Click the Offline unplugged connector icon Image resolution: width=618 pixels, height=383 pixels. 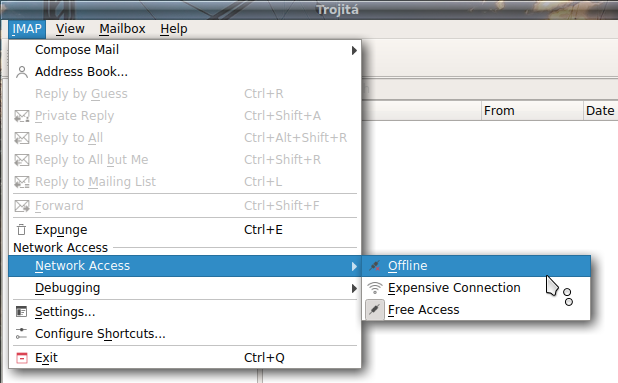click(374, 266)
